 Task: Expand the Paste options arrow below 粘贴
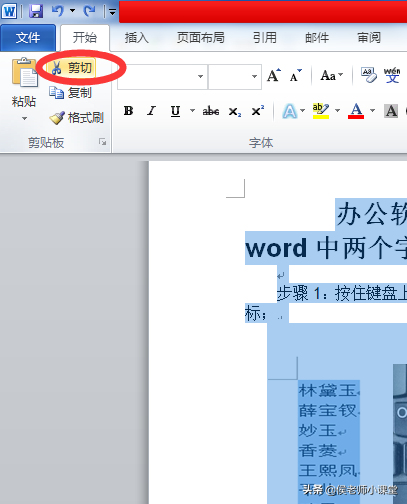[x=24, y=118]
